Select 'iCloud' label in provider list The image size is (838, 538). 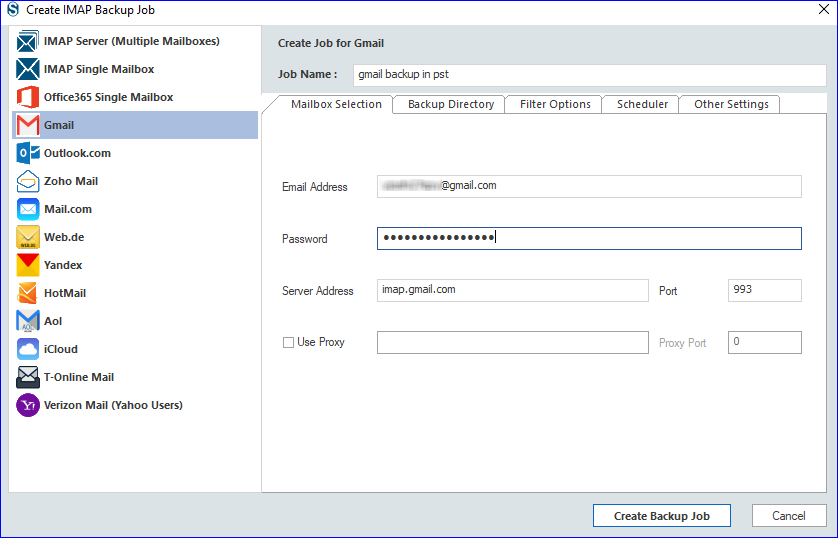tap(61, 349)
